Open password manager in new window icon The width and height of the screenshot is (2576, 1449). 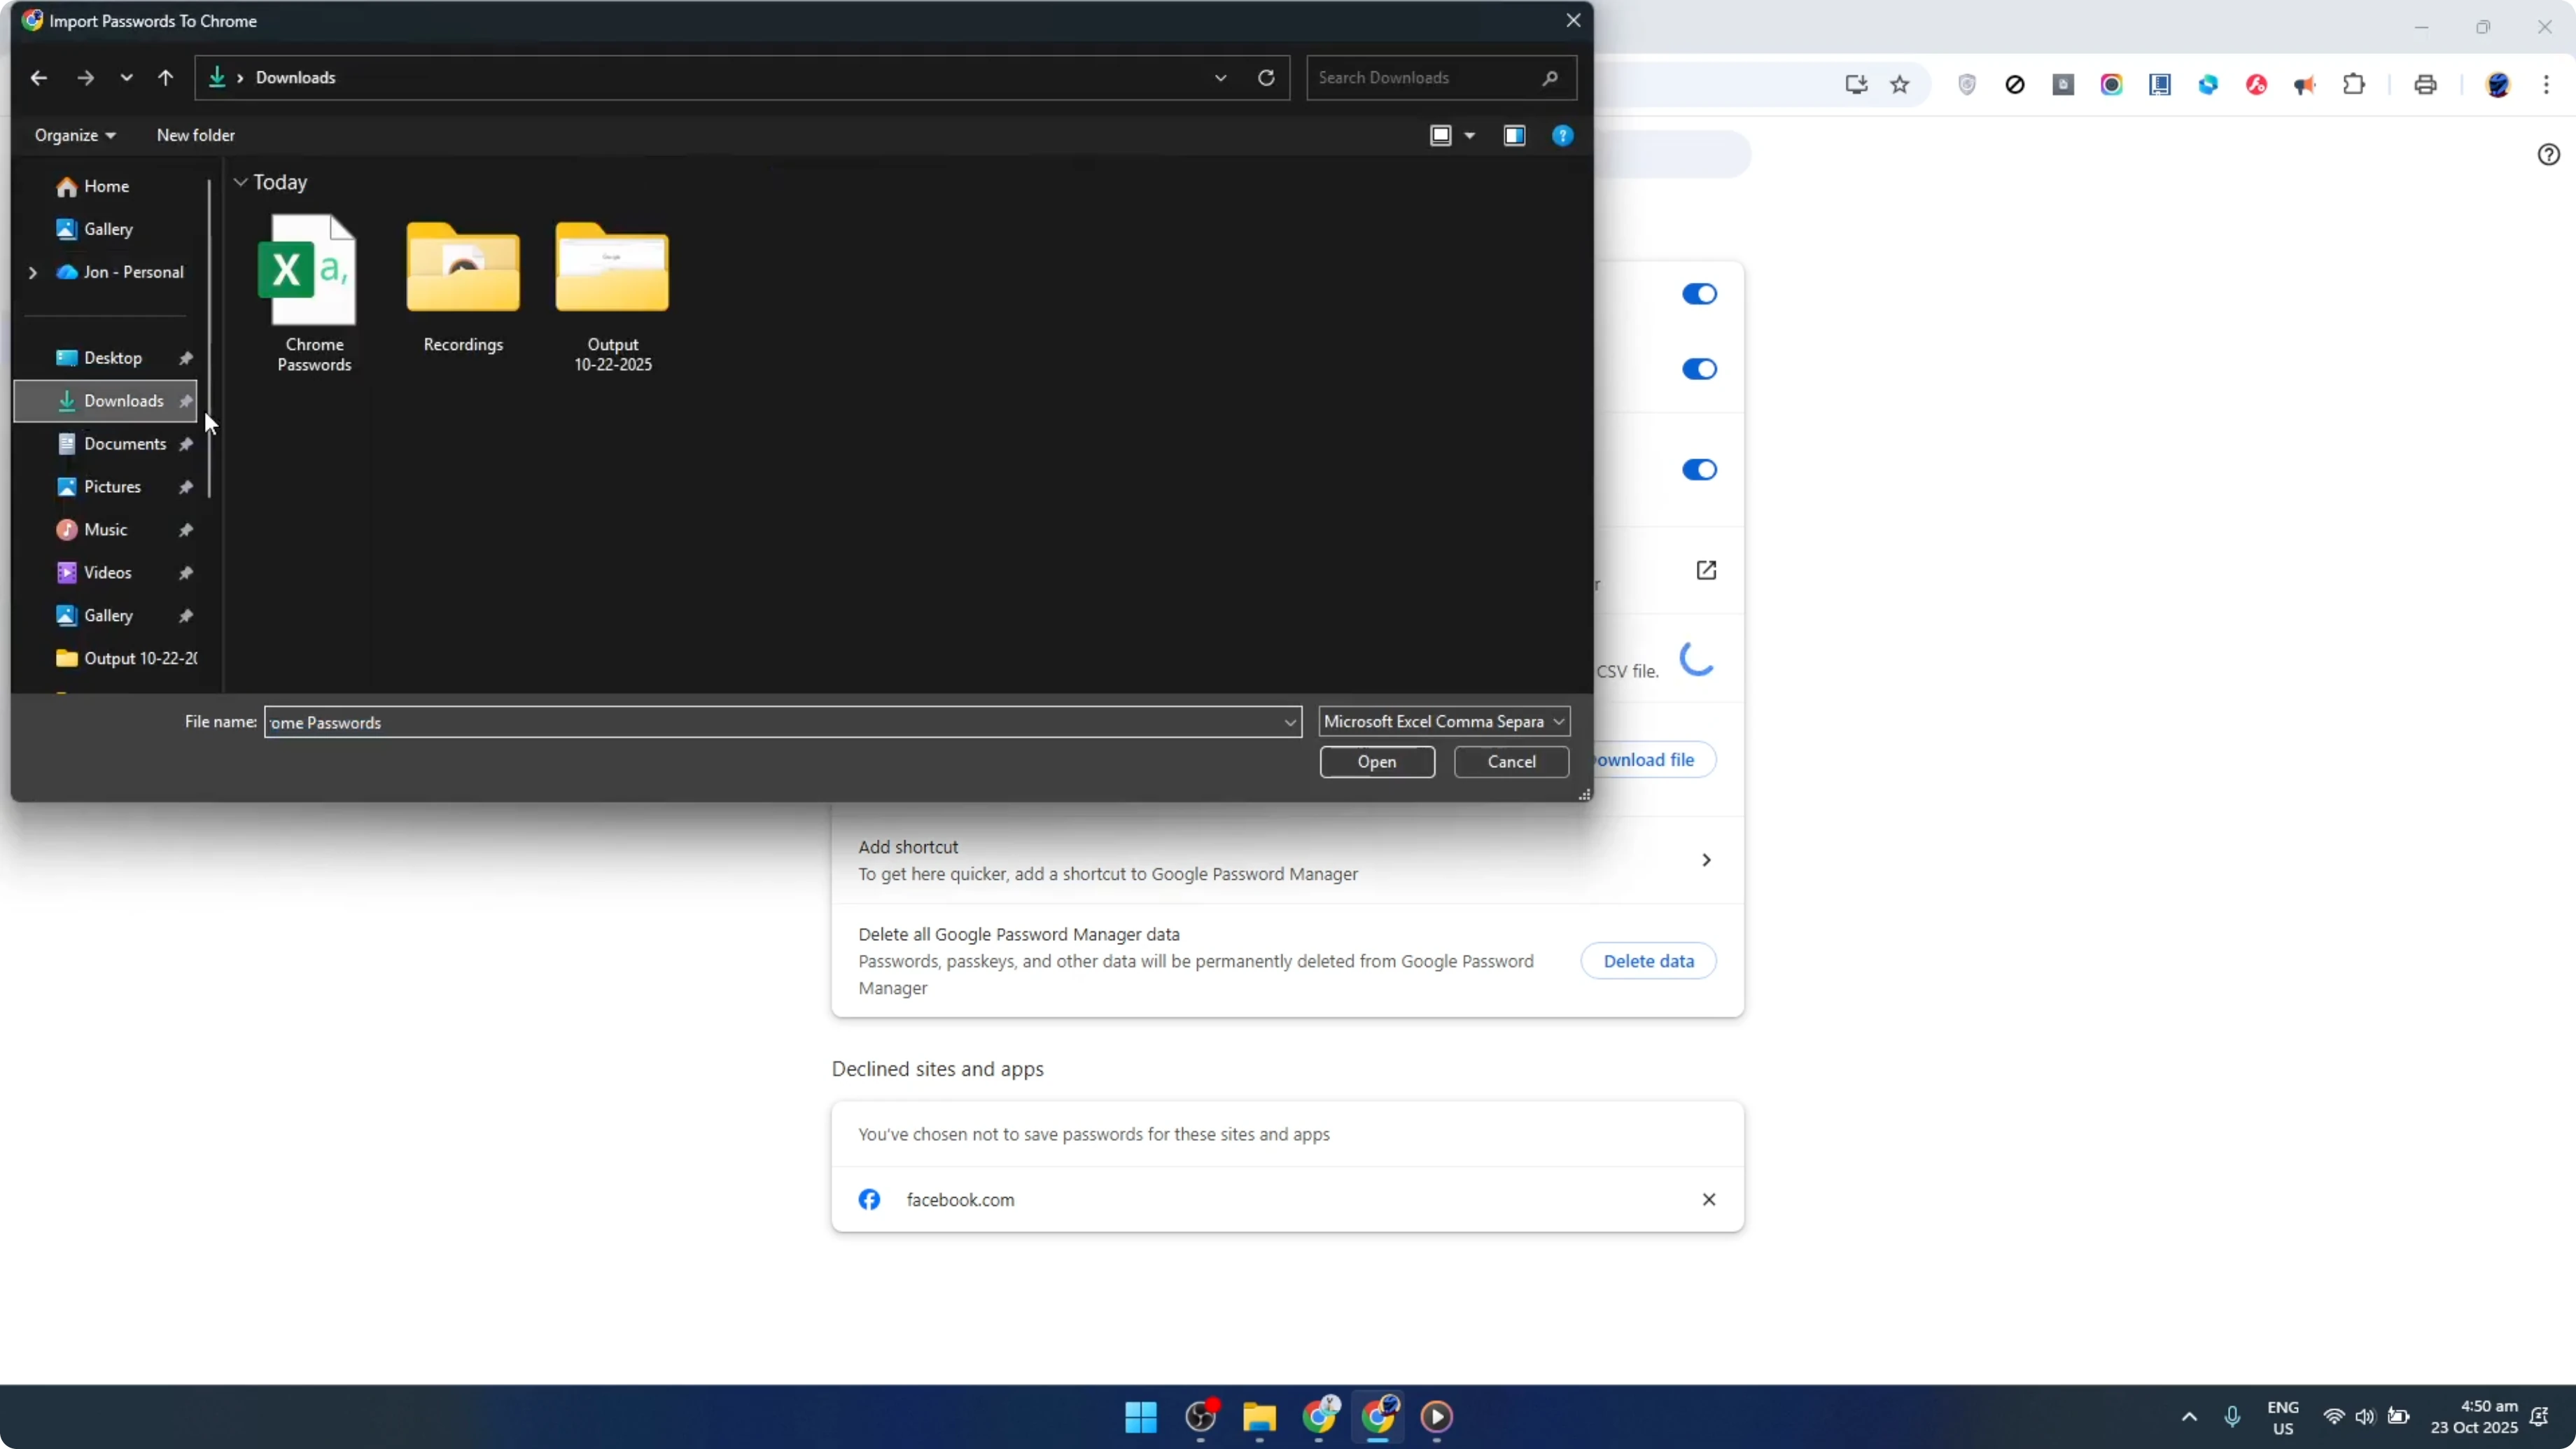click(1706, 569)
